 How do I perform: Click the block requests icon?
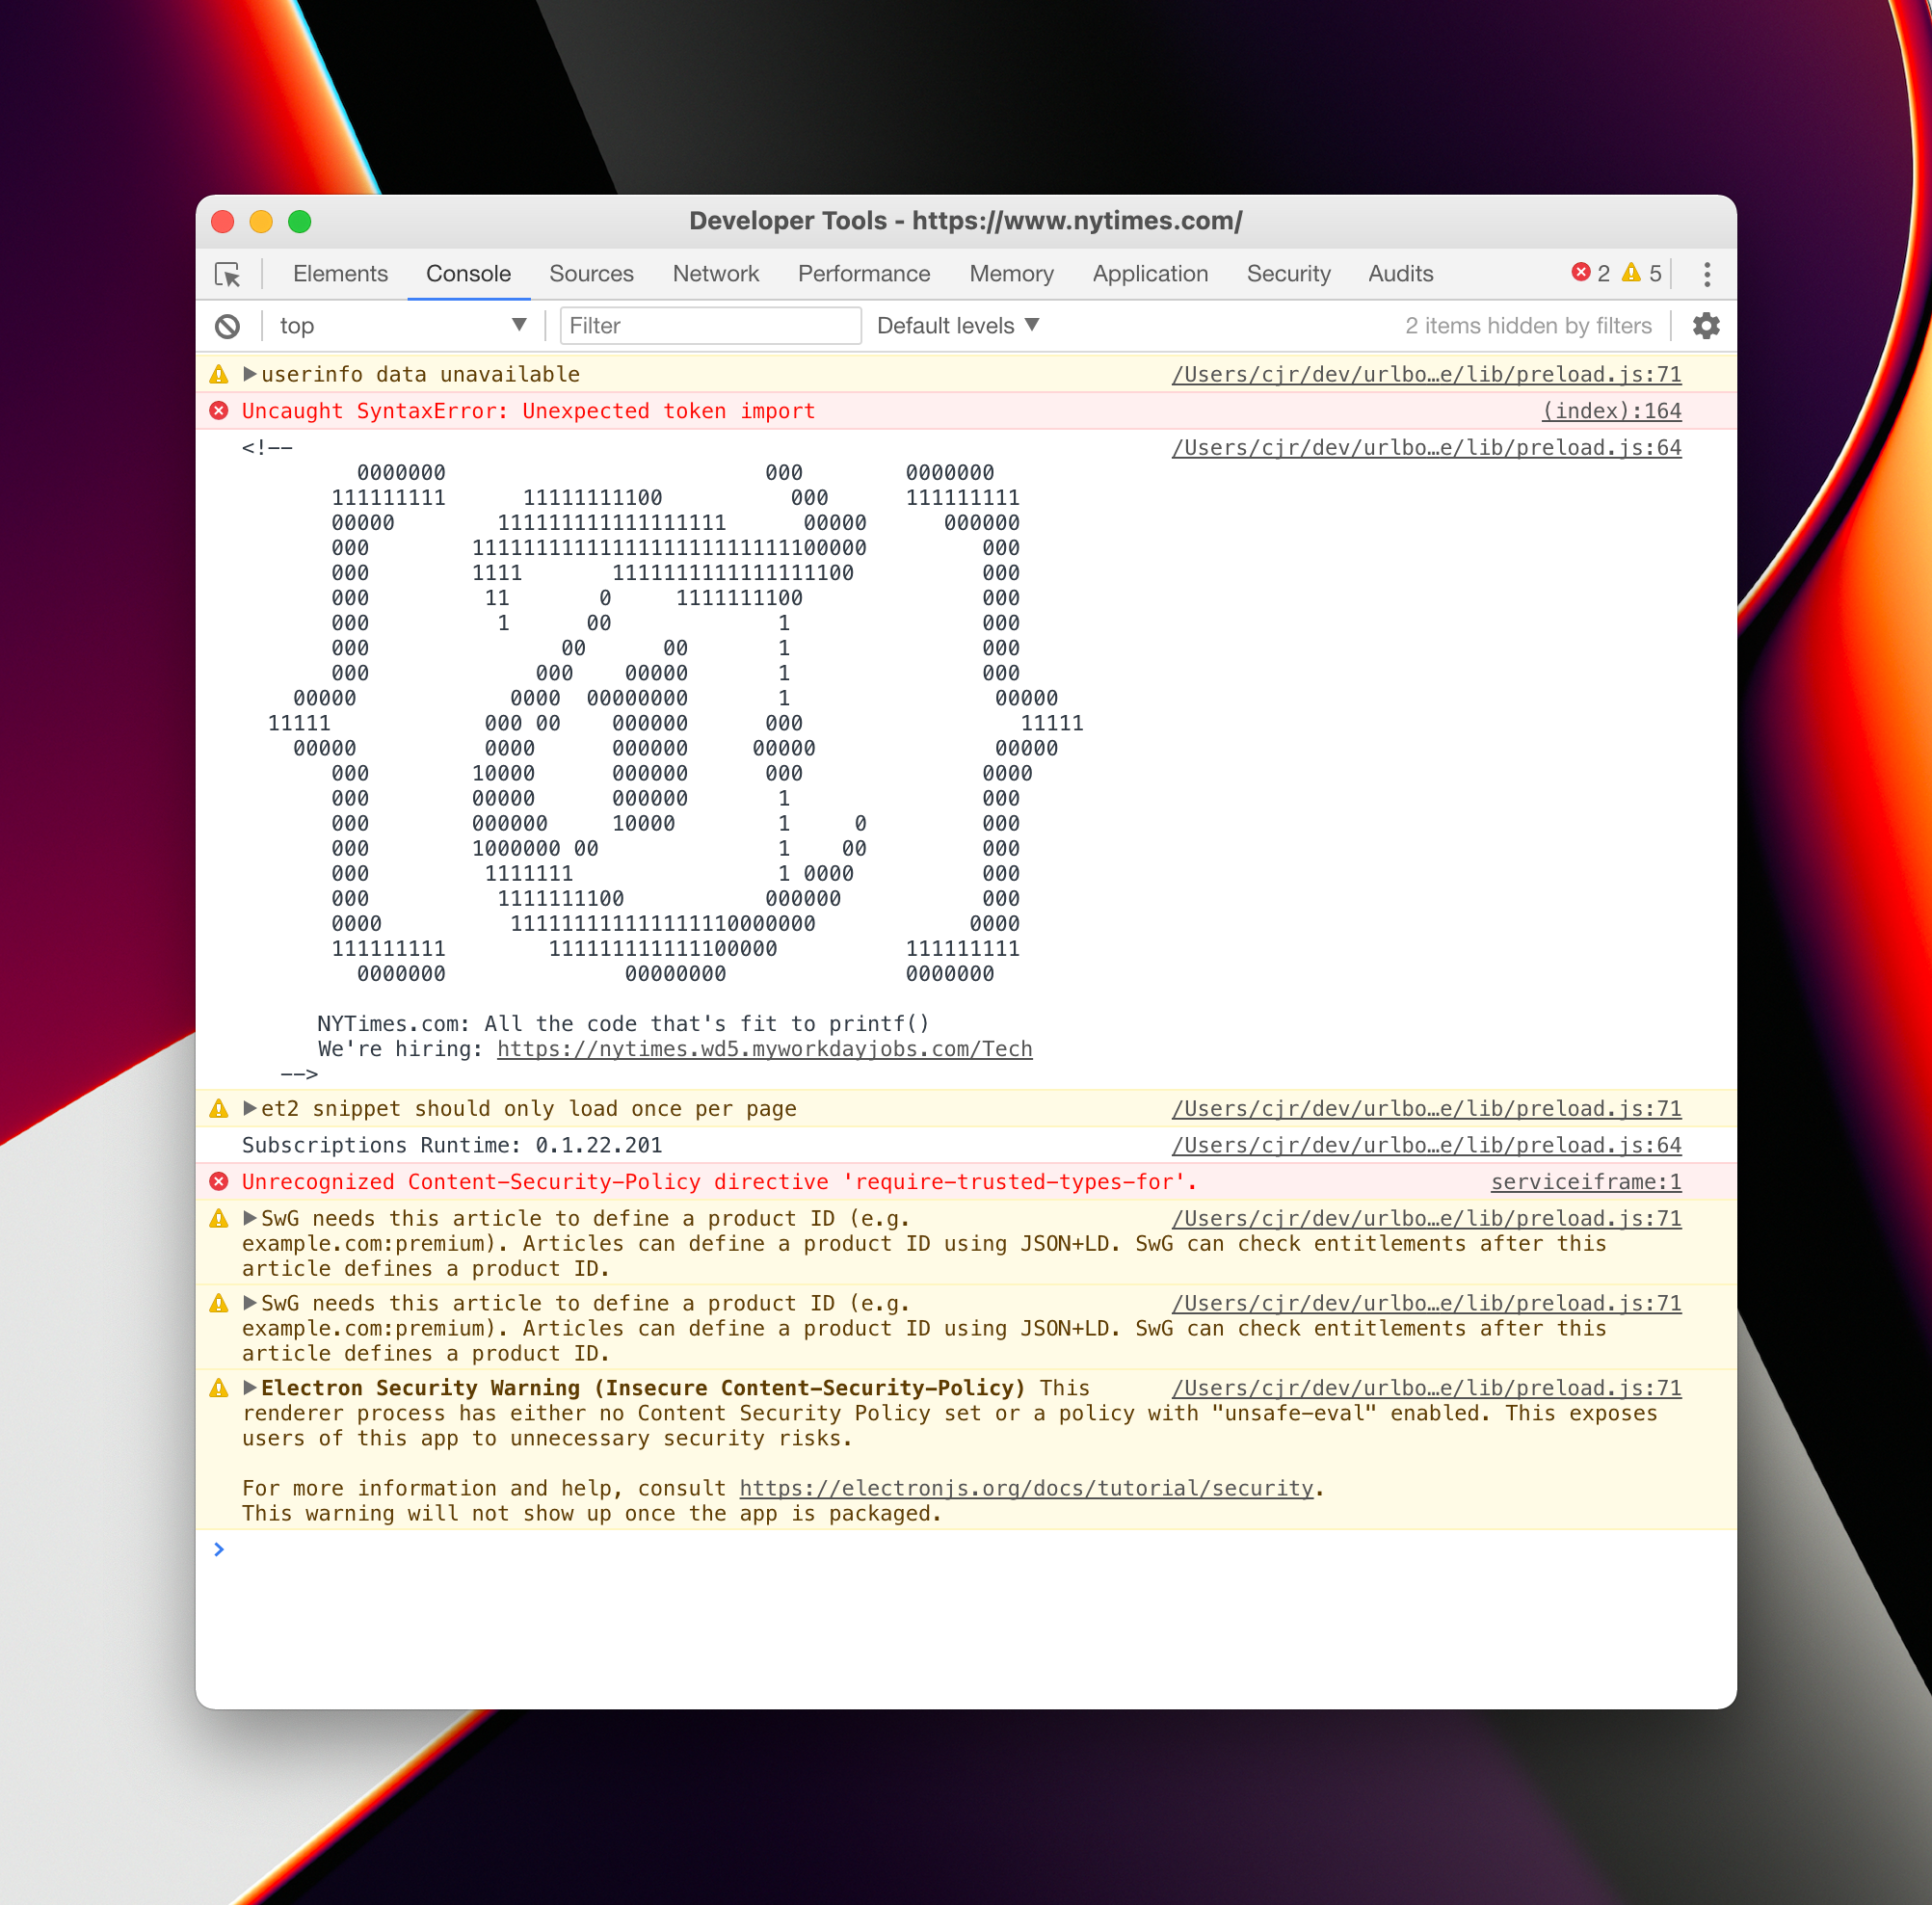230,327
